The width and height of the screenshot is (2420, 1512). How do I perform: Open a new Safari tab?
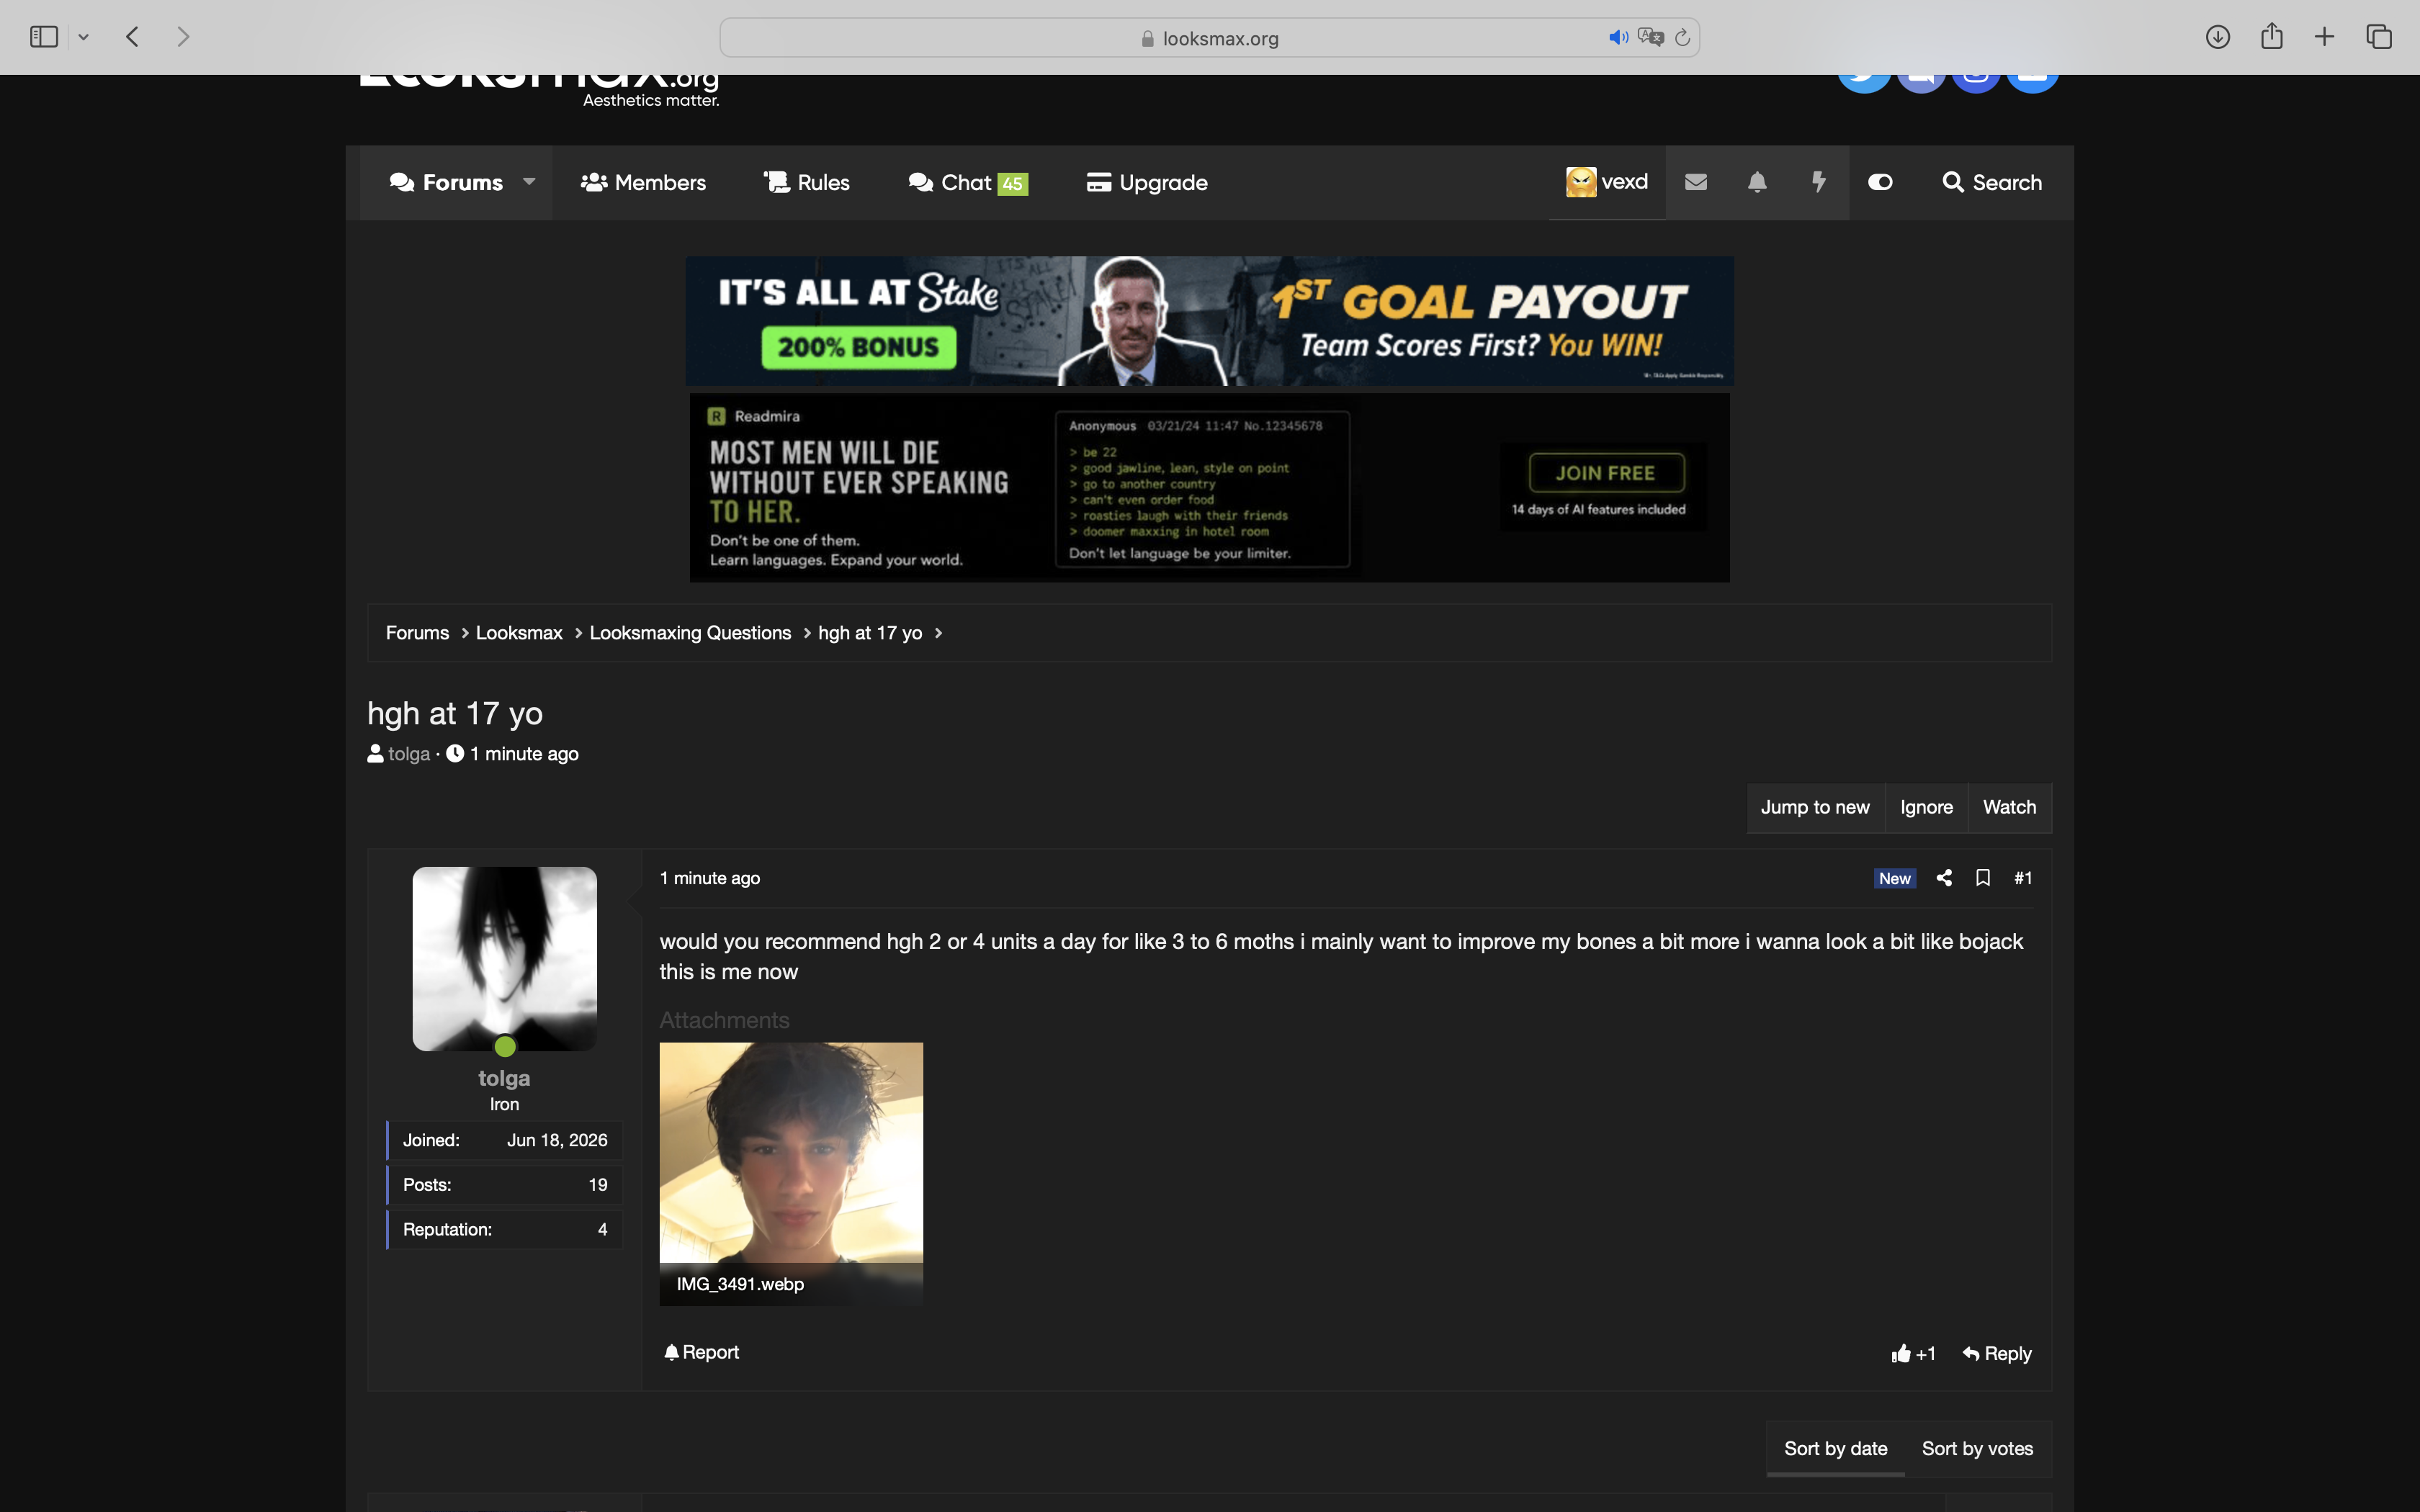click(x=2325, y=37)
